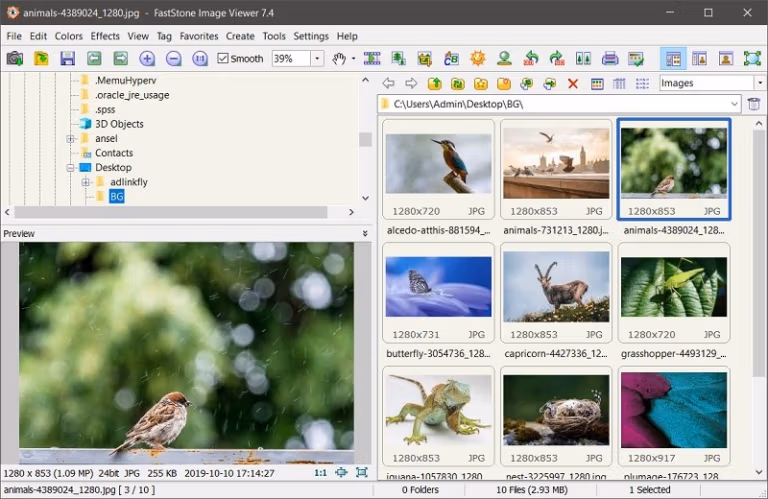
Task: Open the Draw Board text icon
Action: (x=452, y=59)
